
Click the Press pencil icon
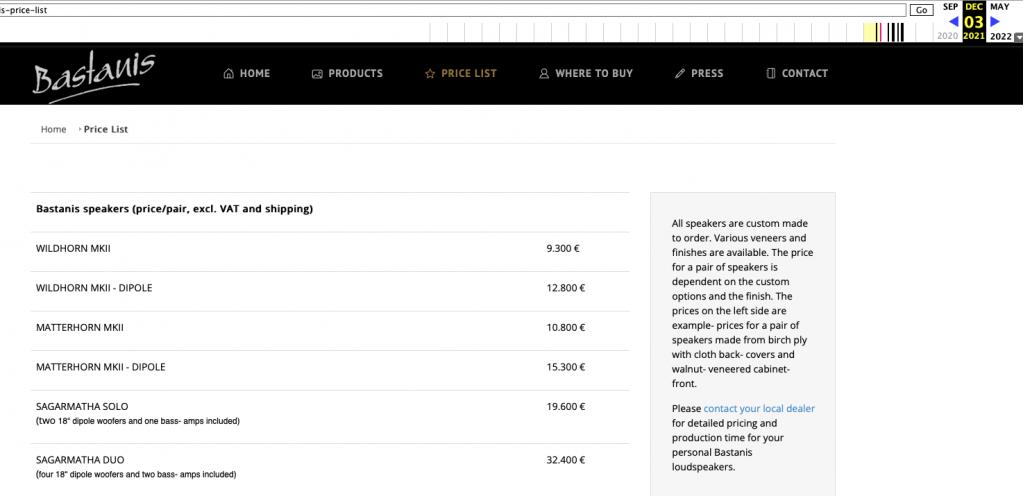[680, 73]
